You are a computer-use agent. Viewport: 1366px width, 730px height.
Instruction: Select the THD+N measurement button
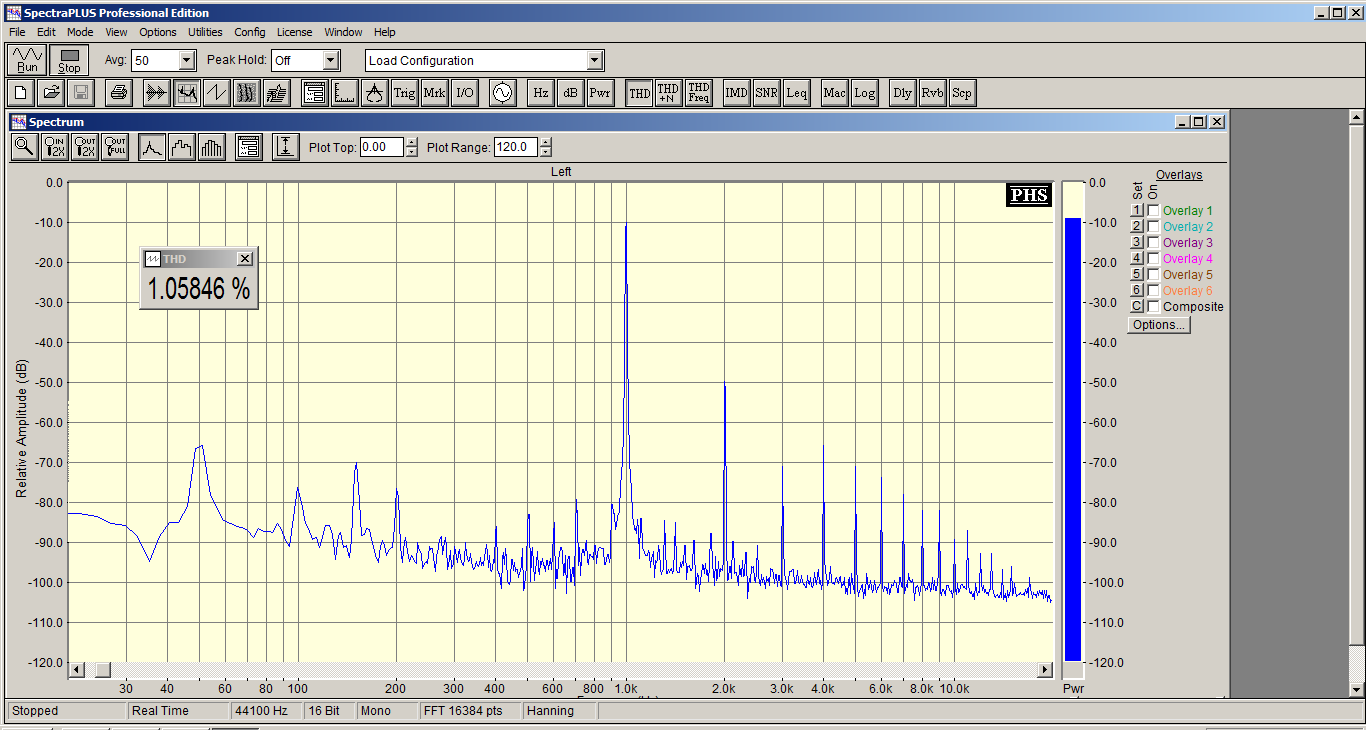coord(668,93)
